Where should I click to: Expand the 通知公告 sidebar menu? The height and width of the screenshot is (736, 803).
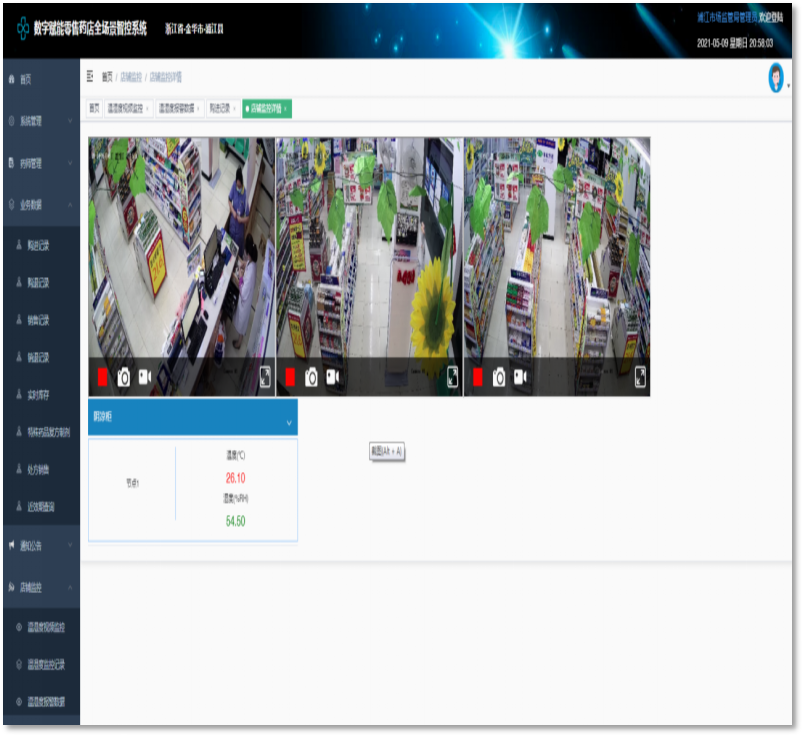pyautogui.click(x=40, y=546)
